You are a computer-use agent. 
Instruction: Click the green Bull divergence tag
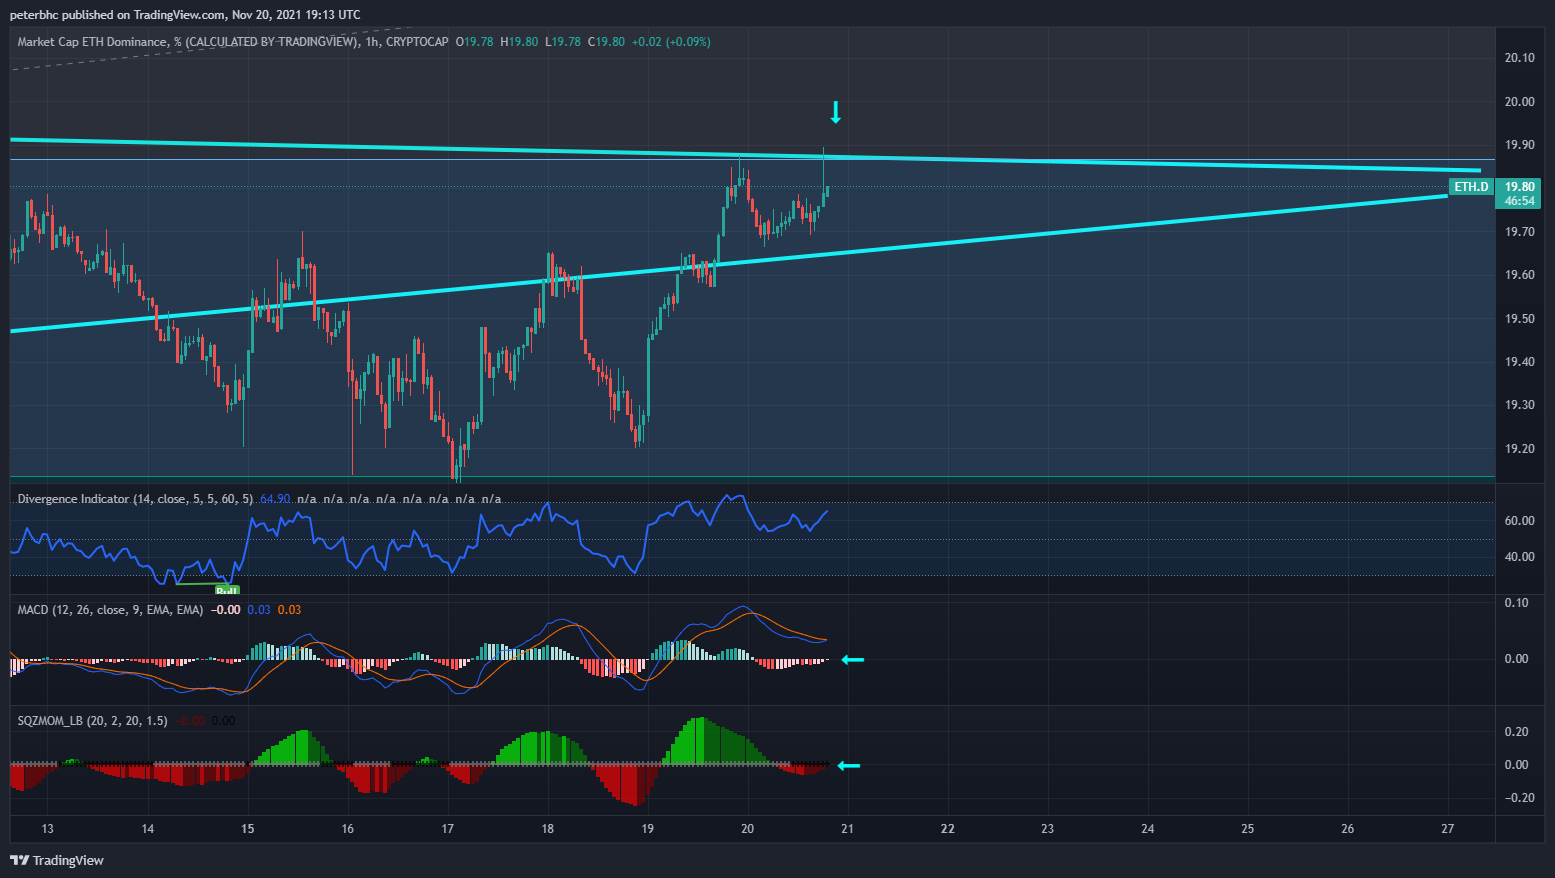(x=227, y=590)
